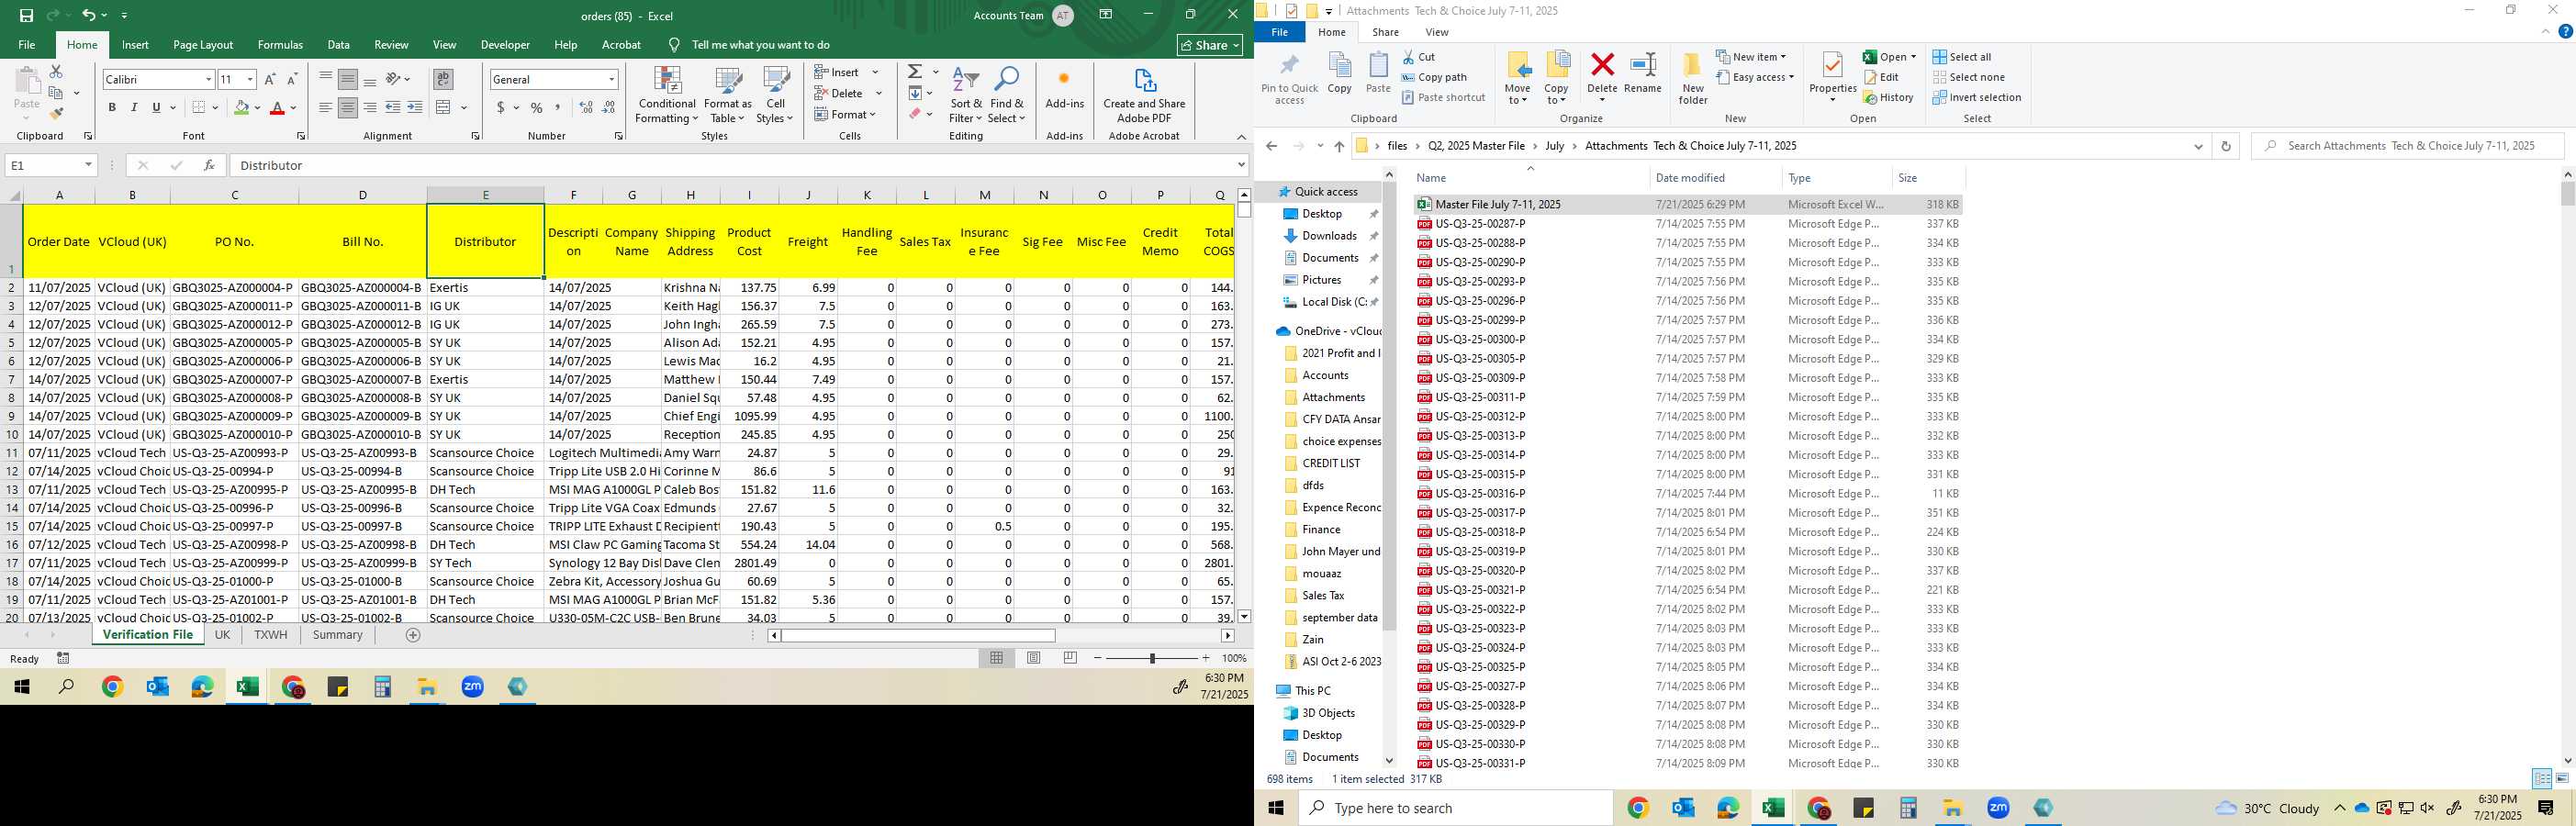
Task: Click Merge & Center icon
Action: [x=444, y=108]
